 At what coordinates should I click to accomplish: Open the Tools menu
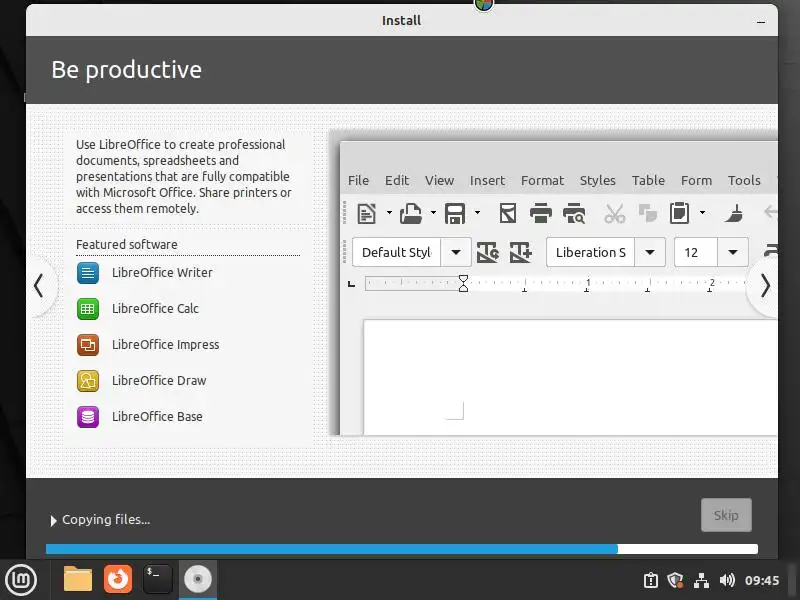(x=744, y=181)
